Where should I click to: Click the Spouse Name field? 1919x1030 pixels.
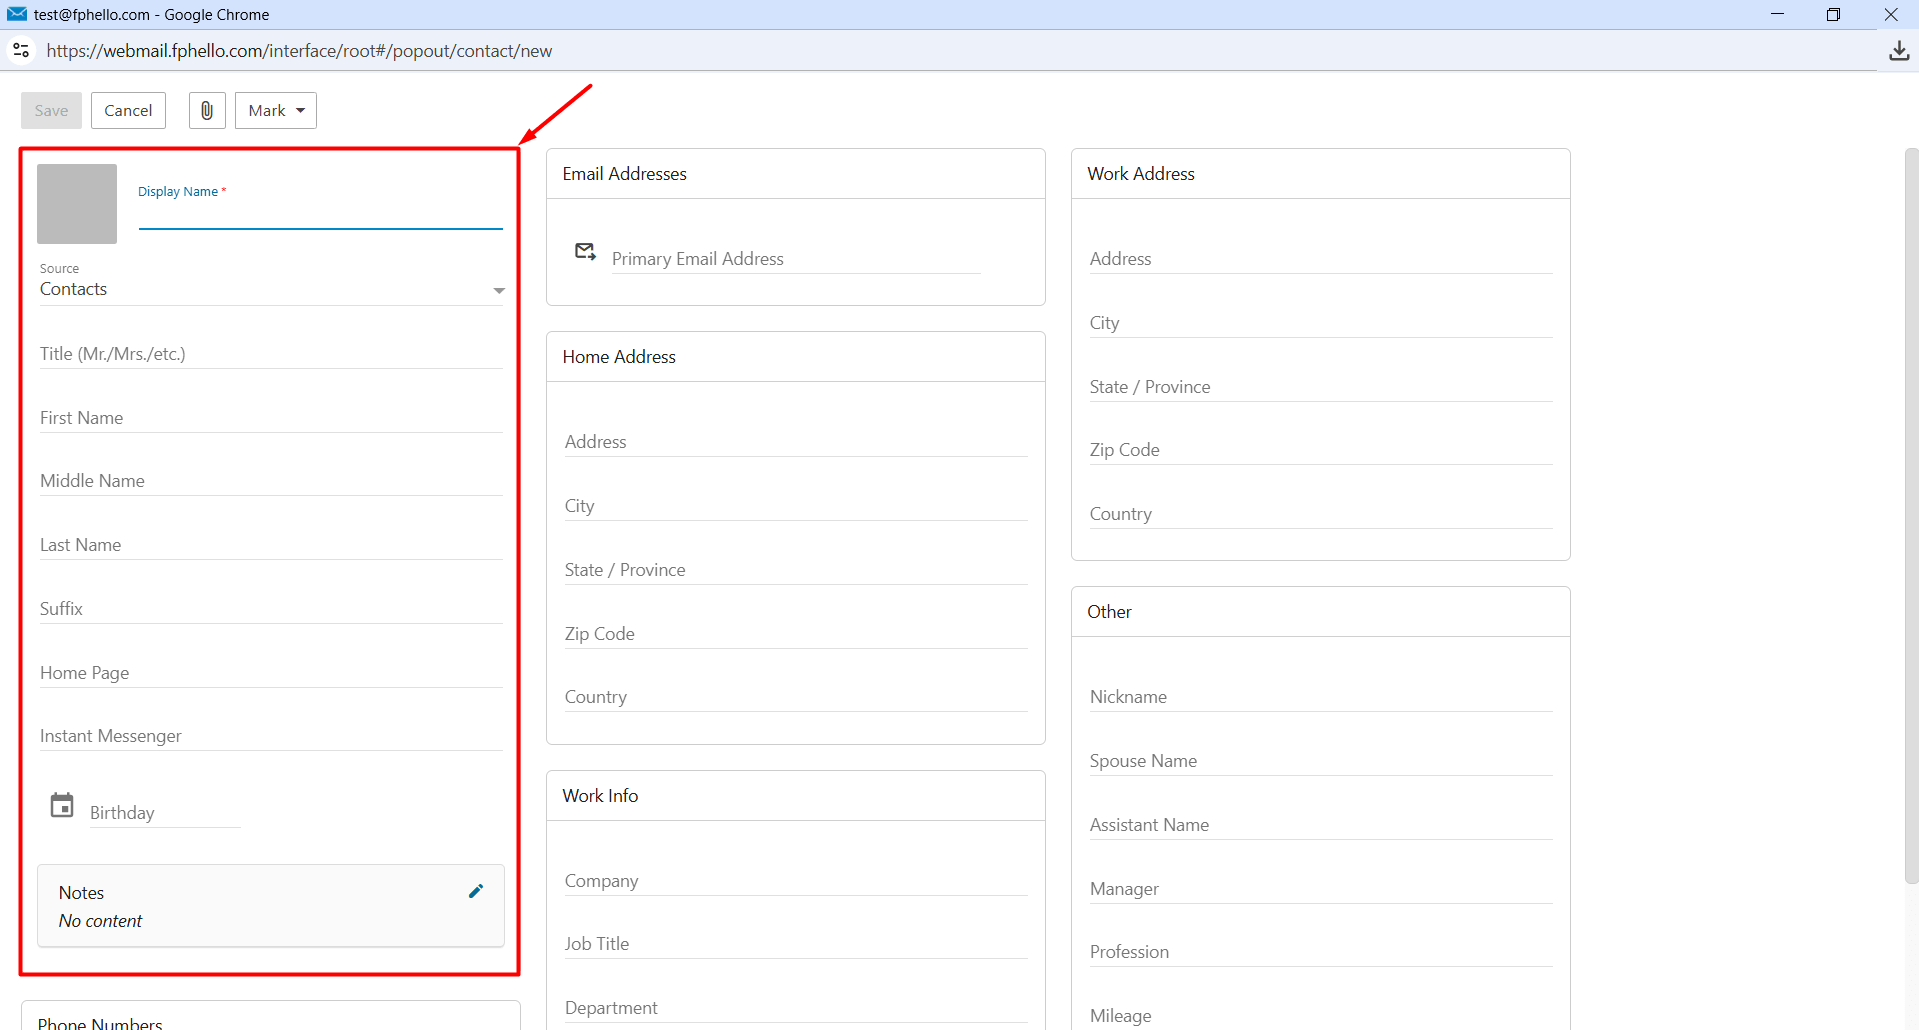tap(1321, 761)
